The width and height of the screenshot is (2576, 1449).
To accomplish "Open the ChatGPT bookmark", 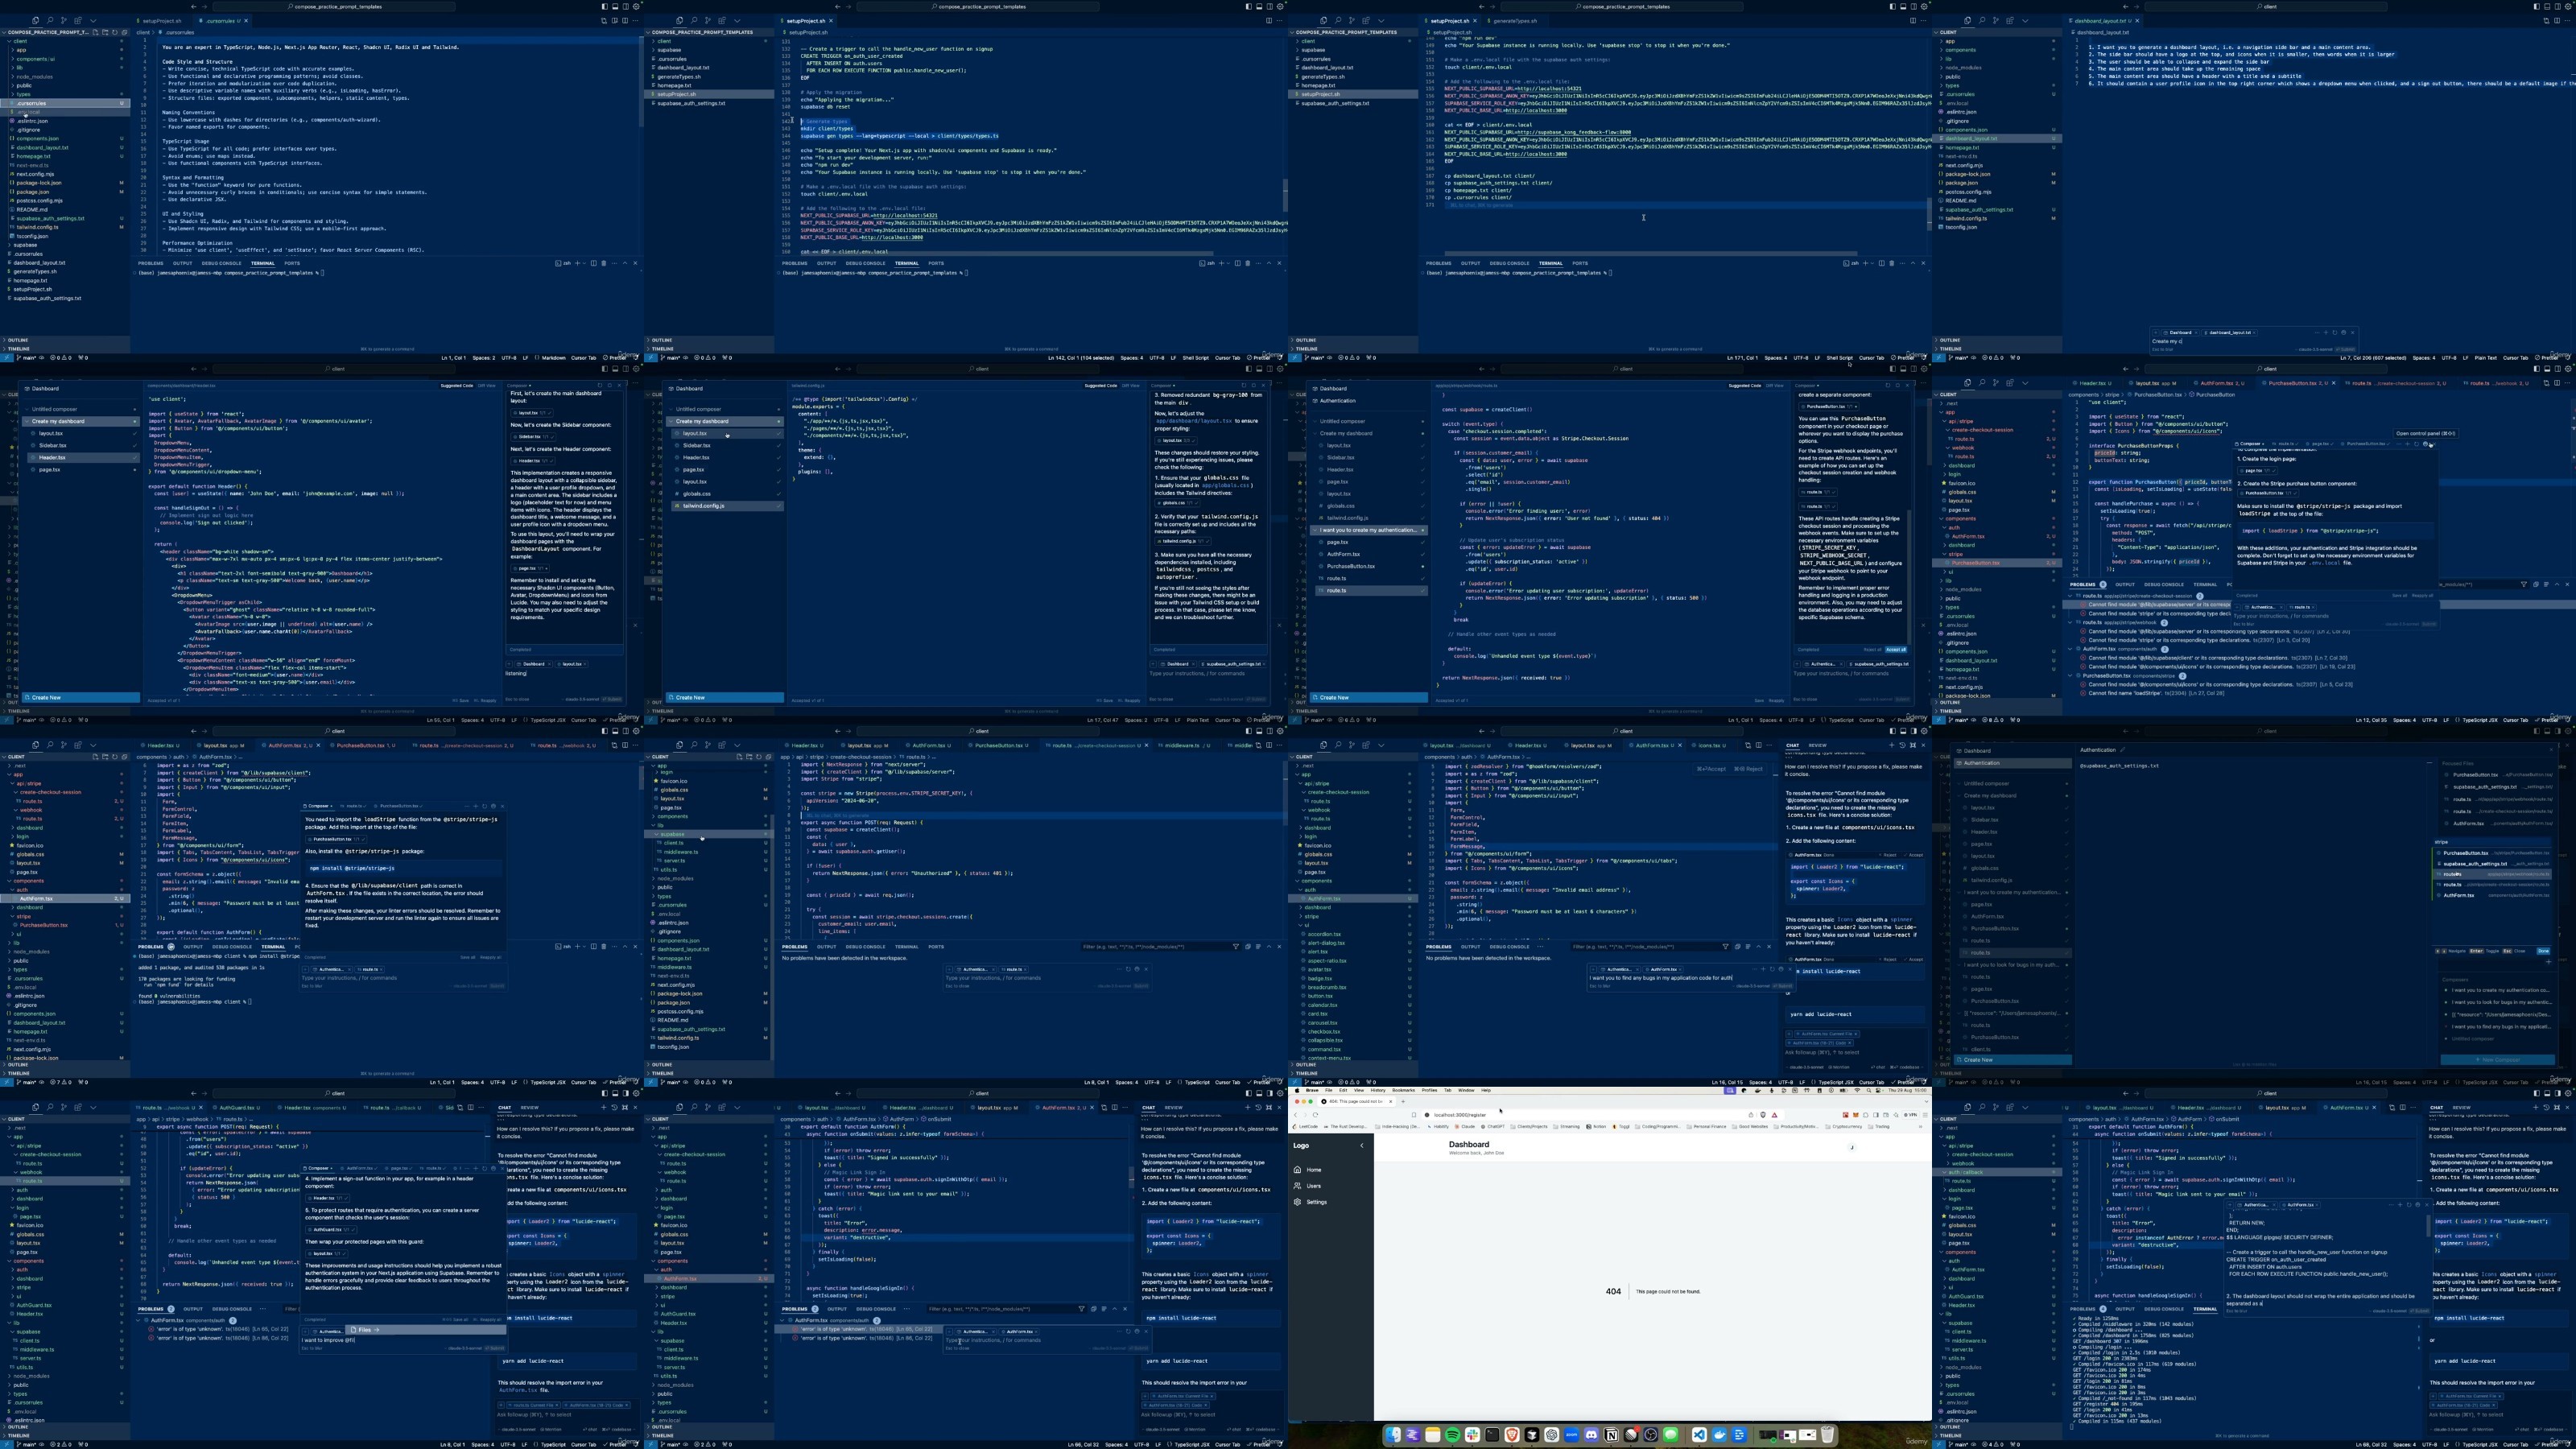I will pyautogui.click(x=1494, y=1126).
